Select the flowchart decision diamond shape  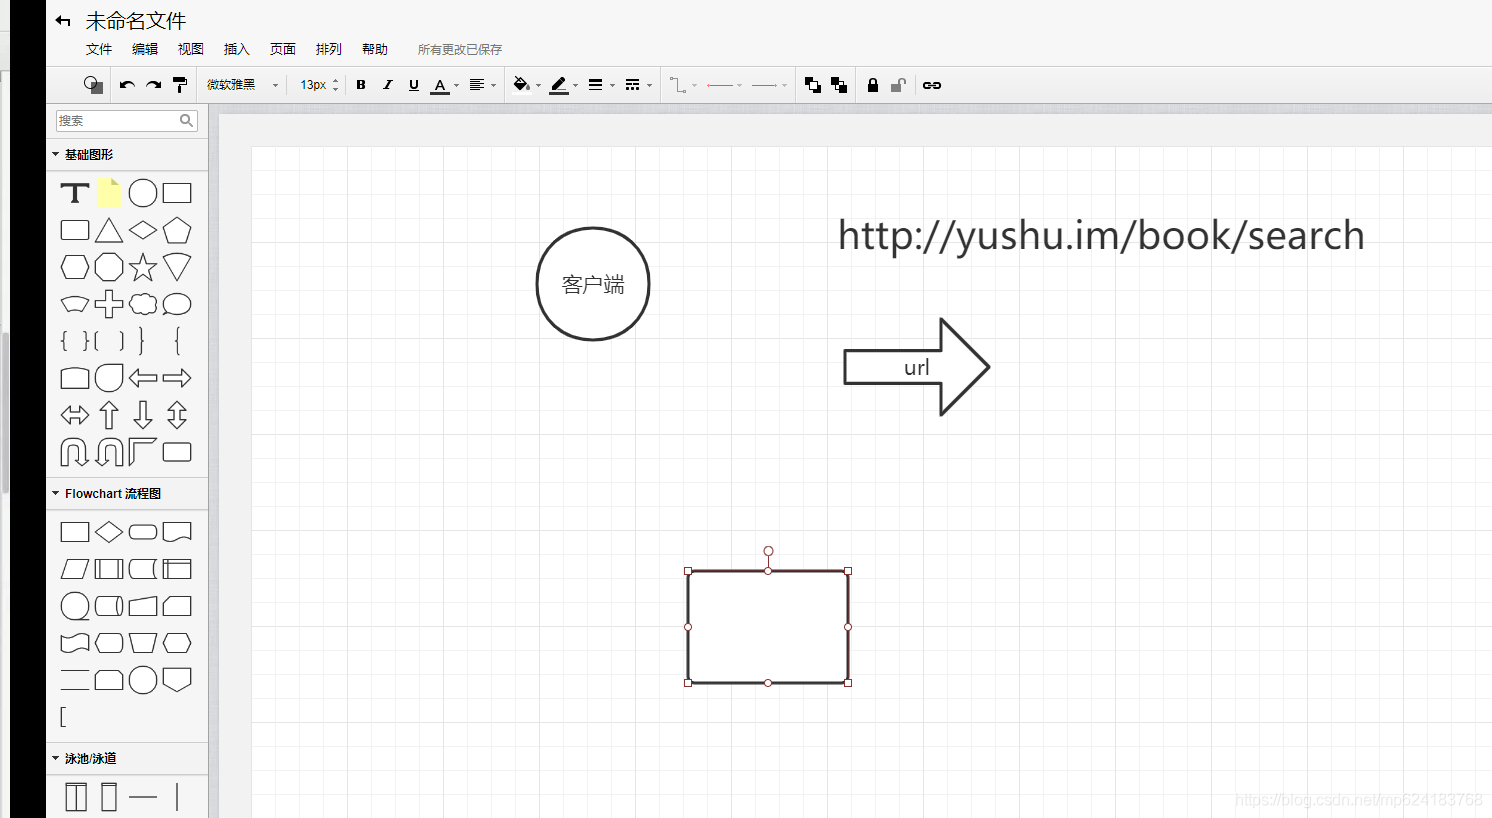tap(109, 532)
